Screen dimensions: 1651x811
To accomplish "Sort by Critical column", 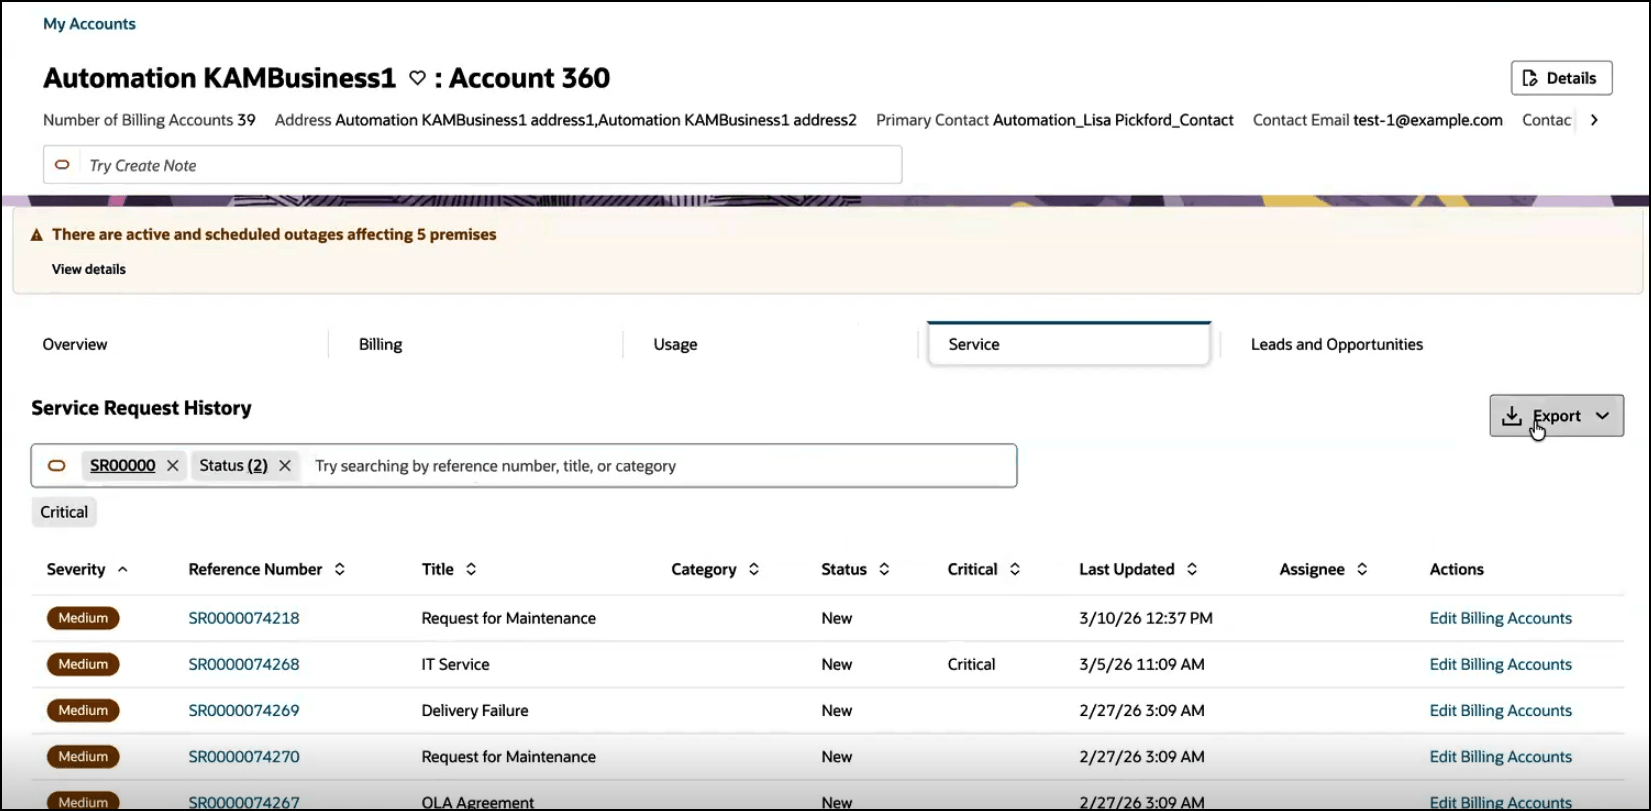I will [x=1015, y=569].
